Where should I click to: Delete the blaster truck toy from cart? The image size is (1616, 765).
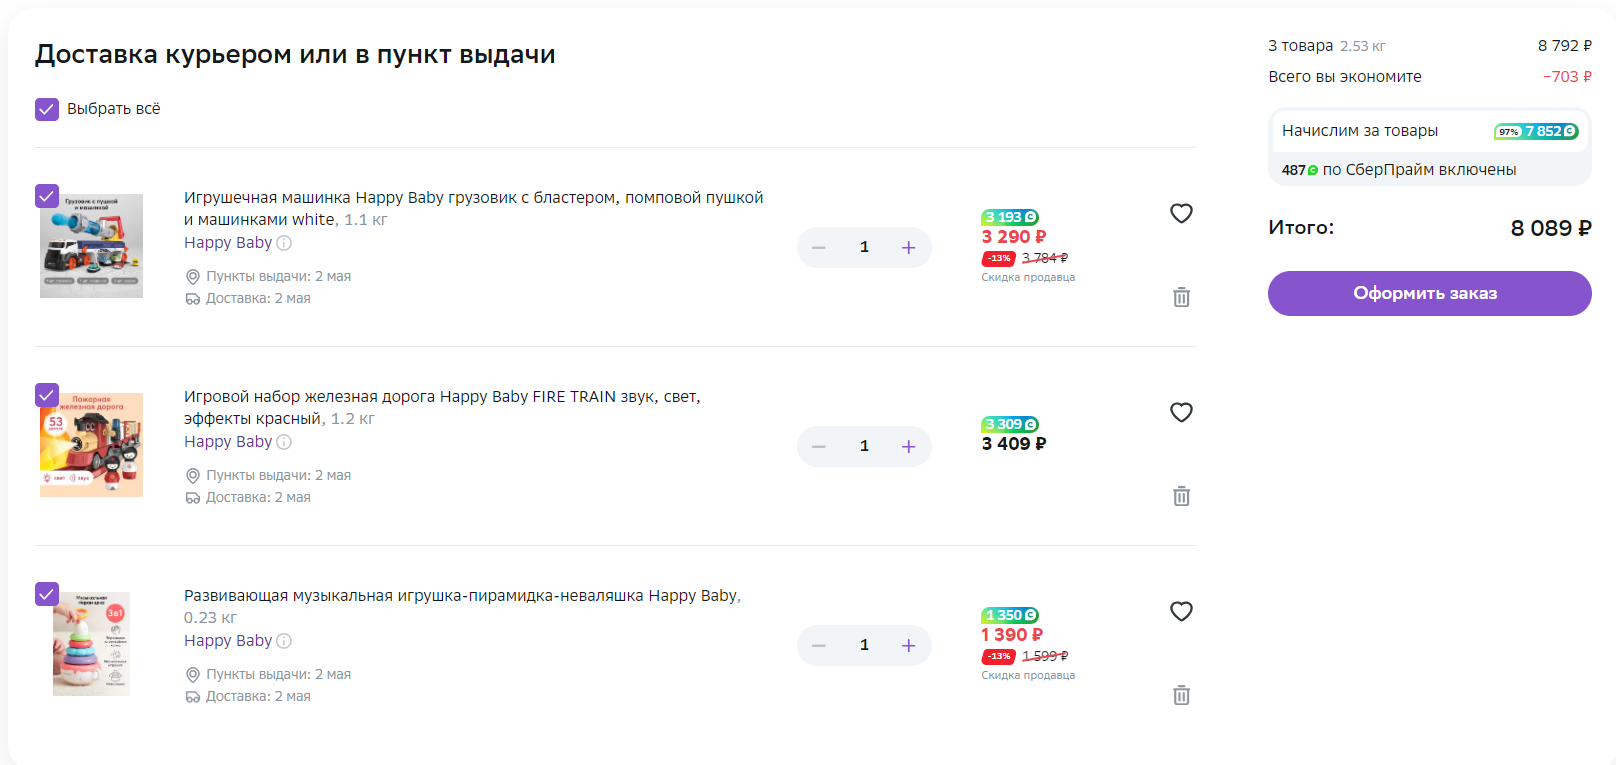pyautogui.click(x=1181, y=297)
